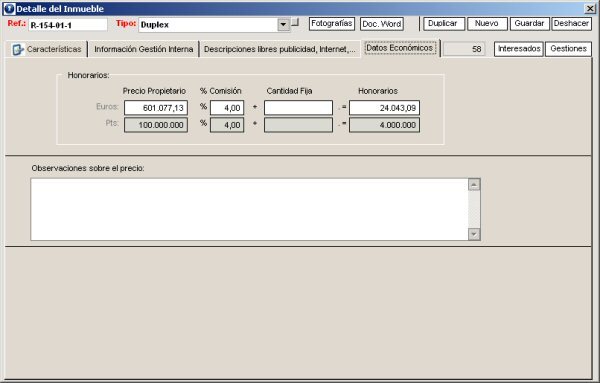Screen dimensions: 600x383
Task: Click observations scrollbar up arrow
Action: click(x=474, y=185)
